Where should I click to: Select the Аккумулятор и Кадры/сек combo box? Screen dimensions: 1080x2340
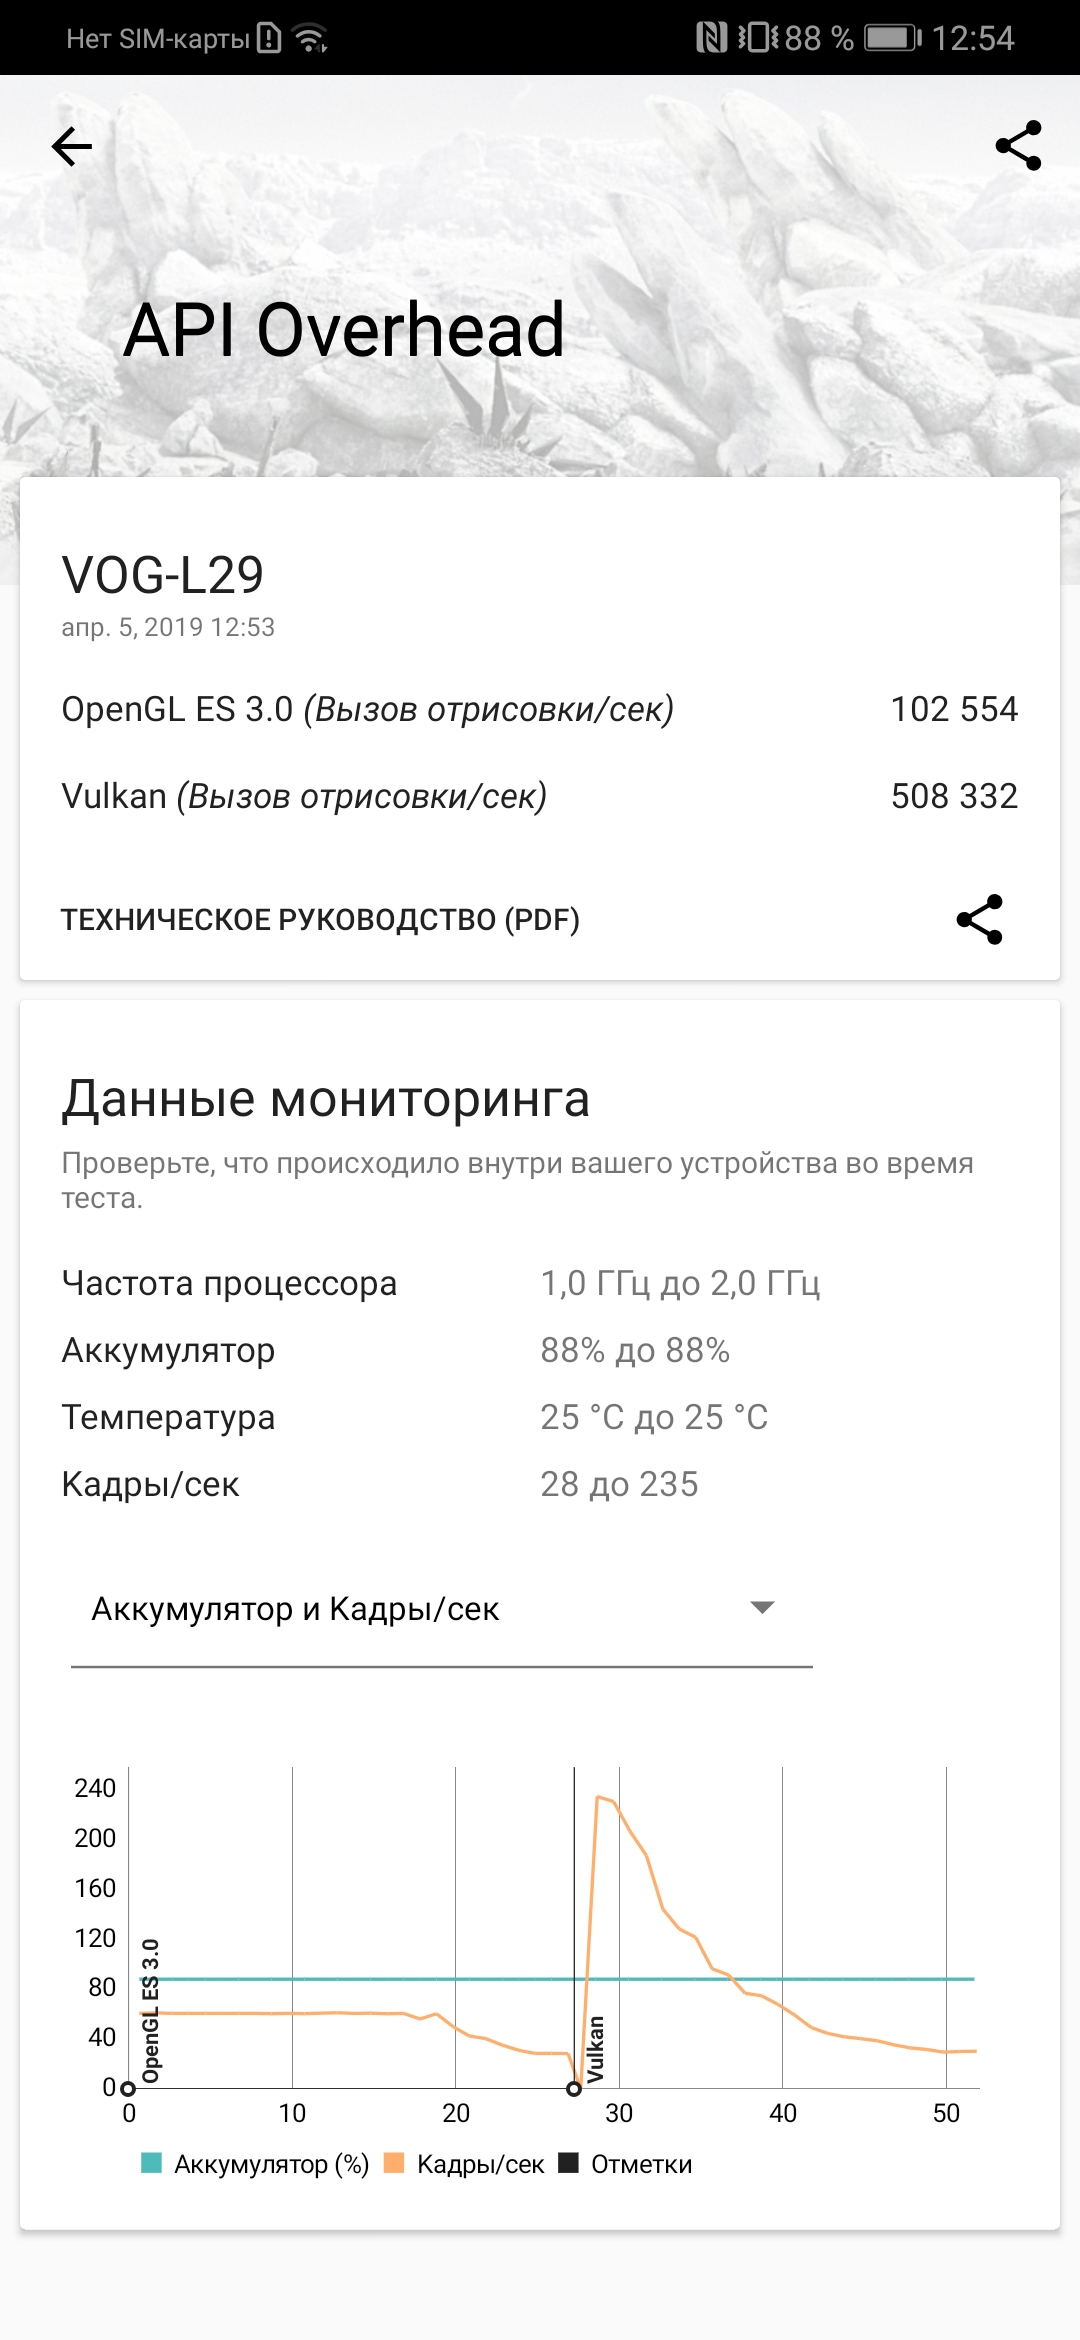pos(440,1609)
